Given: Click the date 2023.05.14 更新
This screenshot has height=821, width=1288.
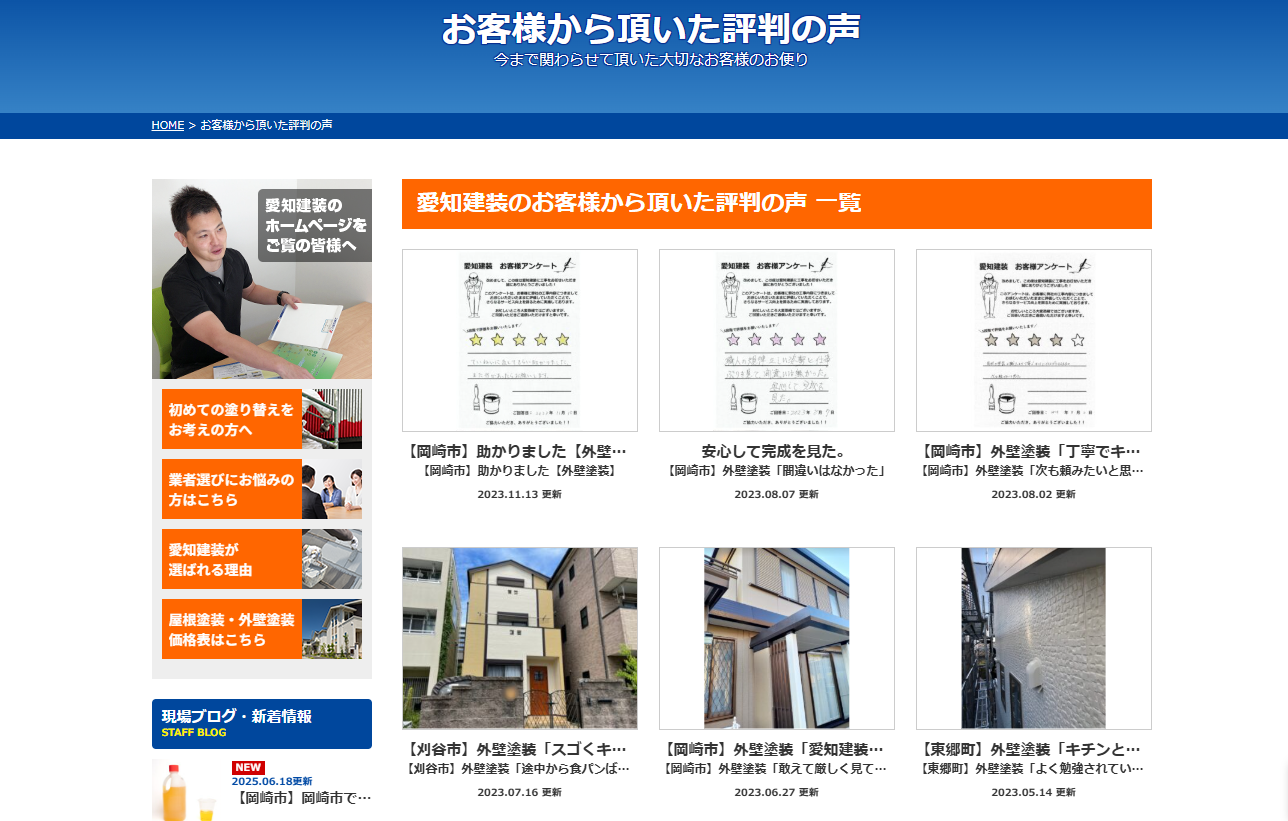Looking at the screenshot, I should tap(1034, 792).
